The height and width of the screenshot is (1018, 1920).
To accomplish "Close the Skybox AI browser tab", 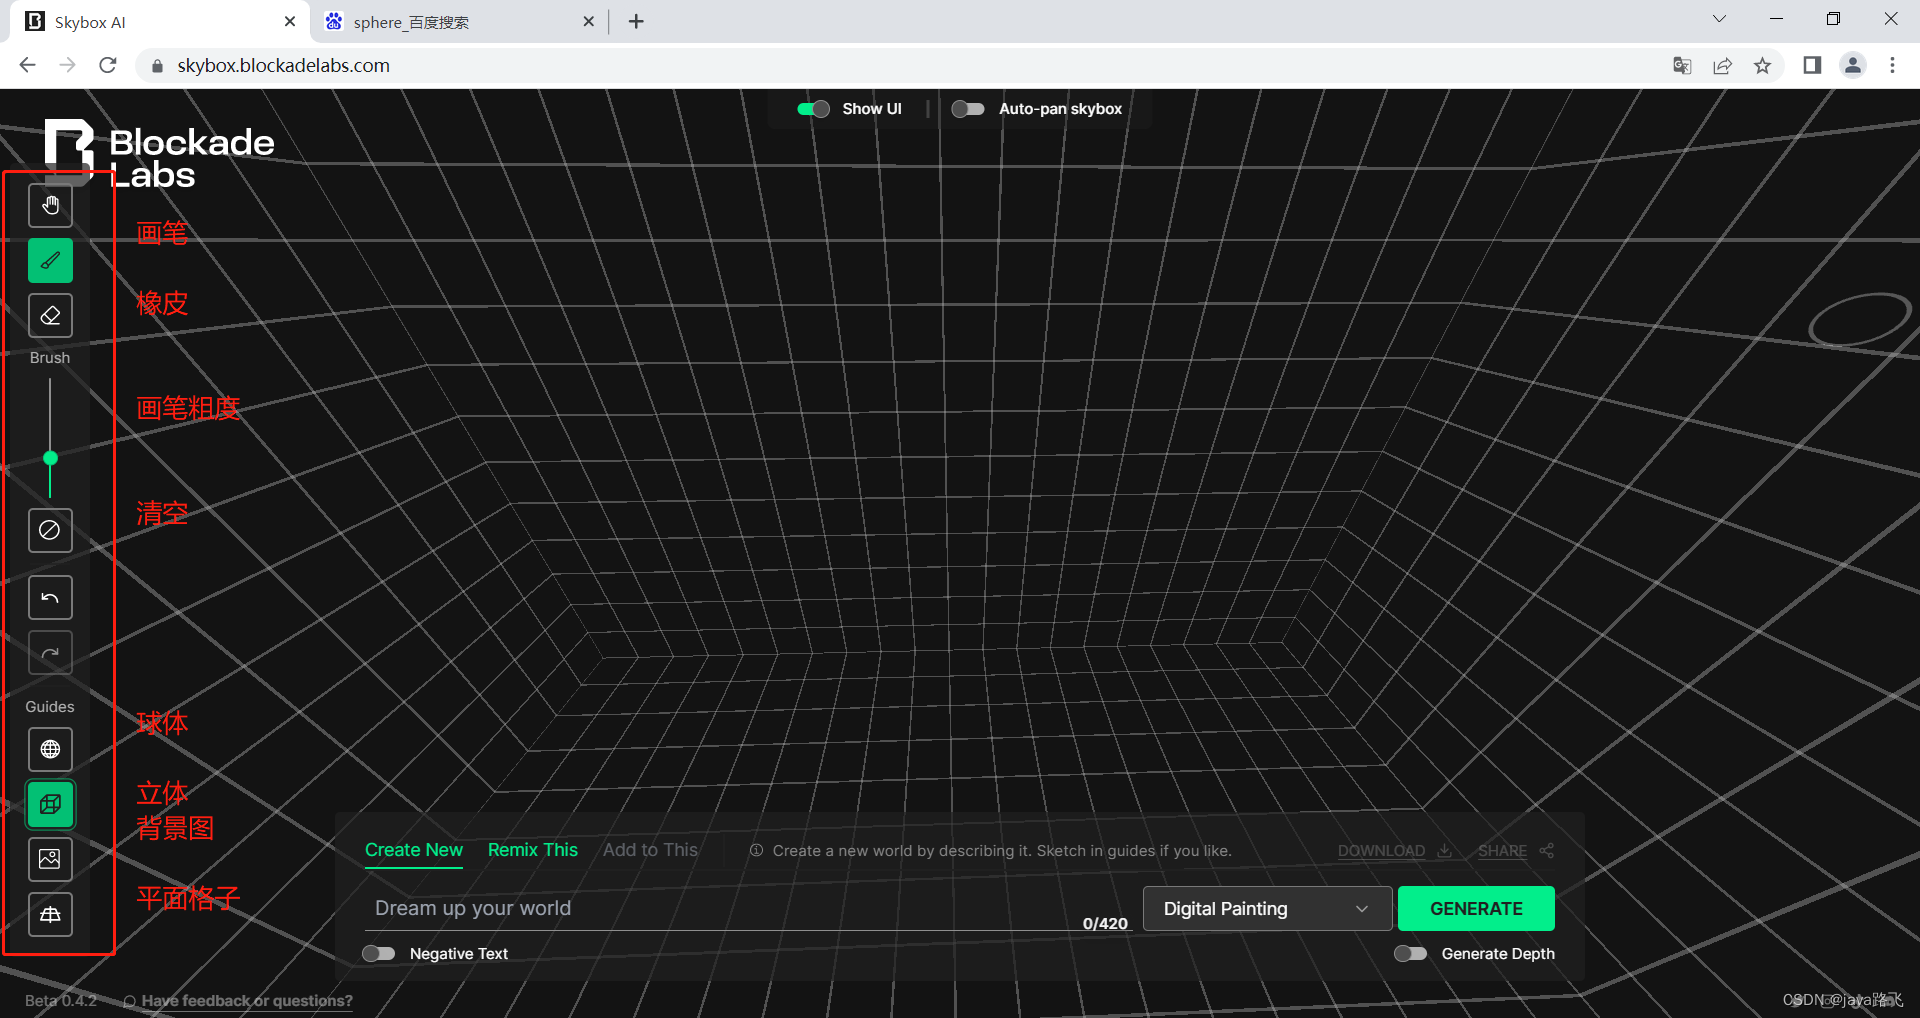I will 290,21.
